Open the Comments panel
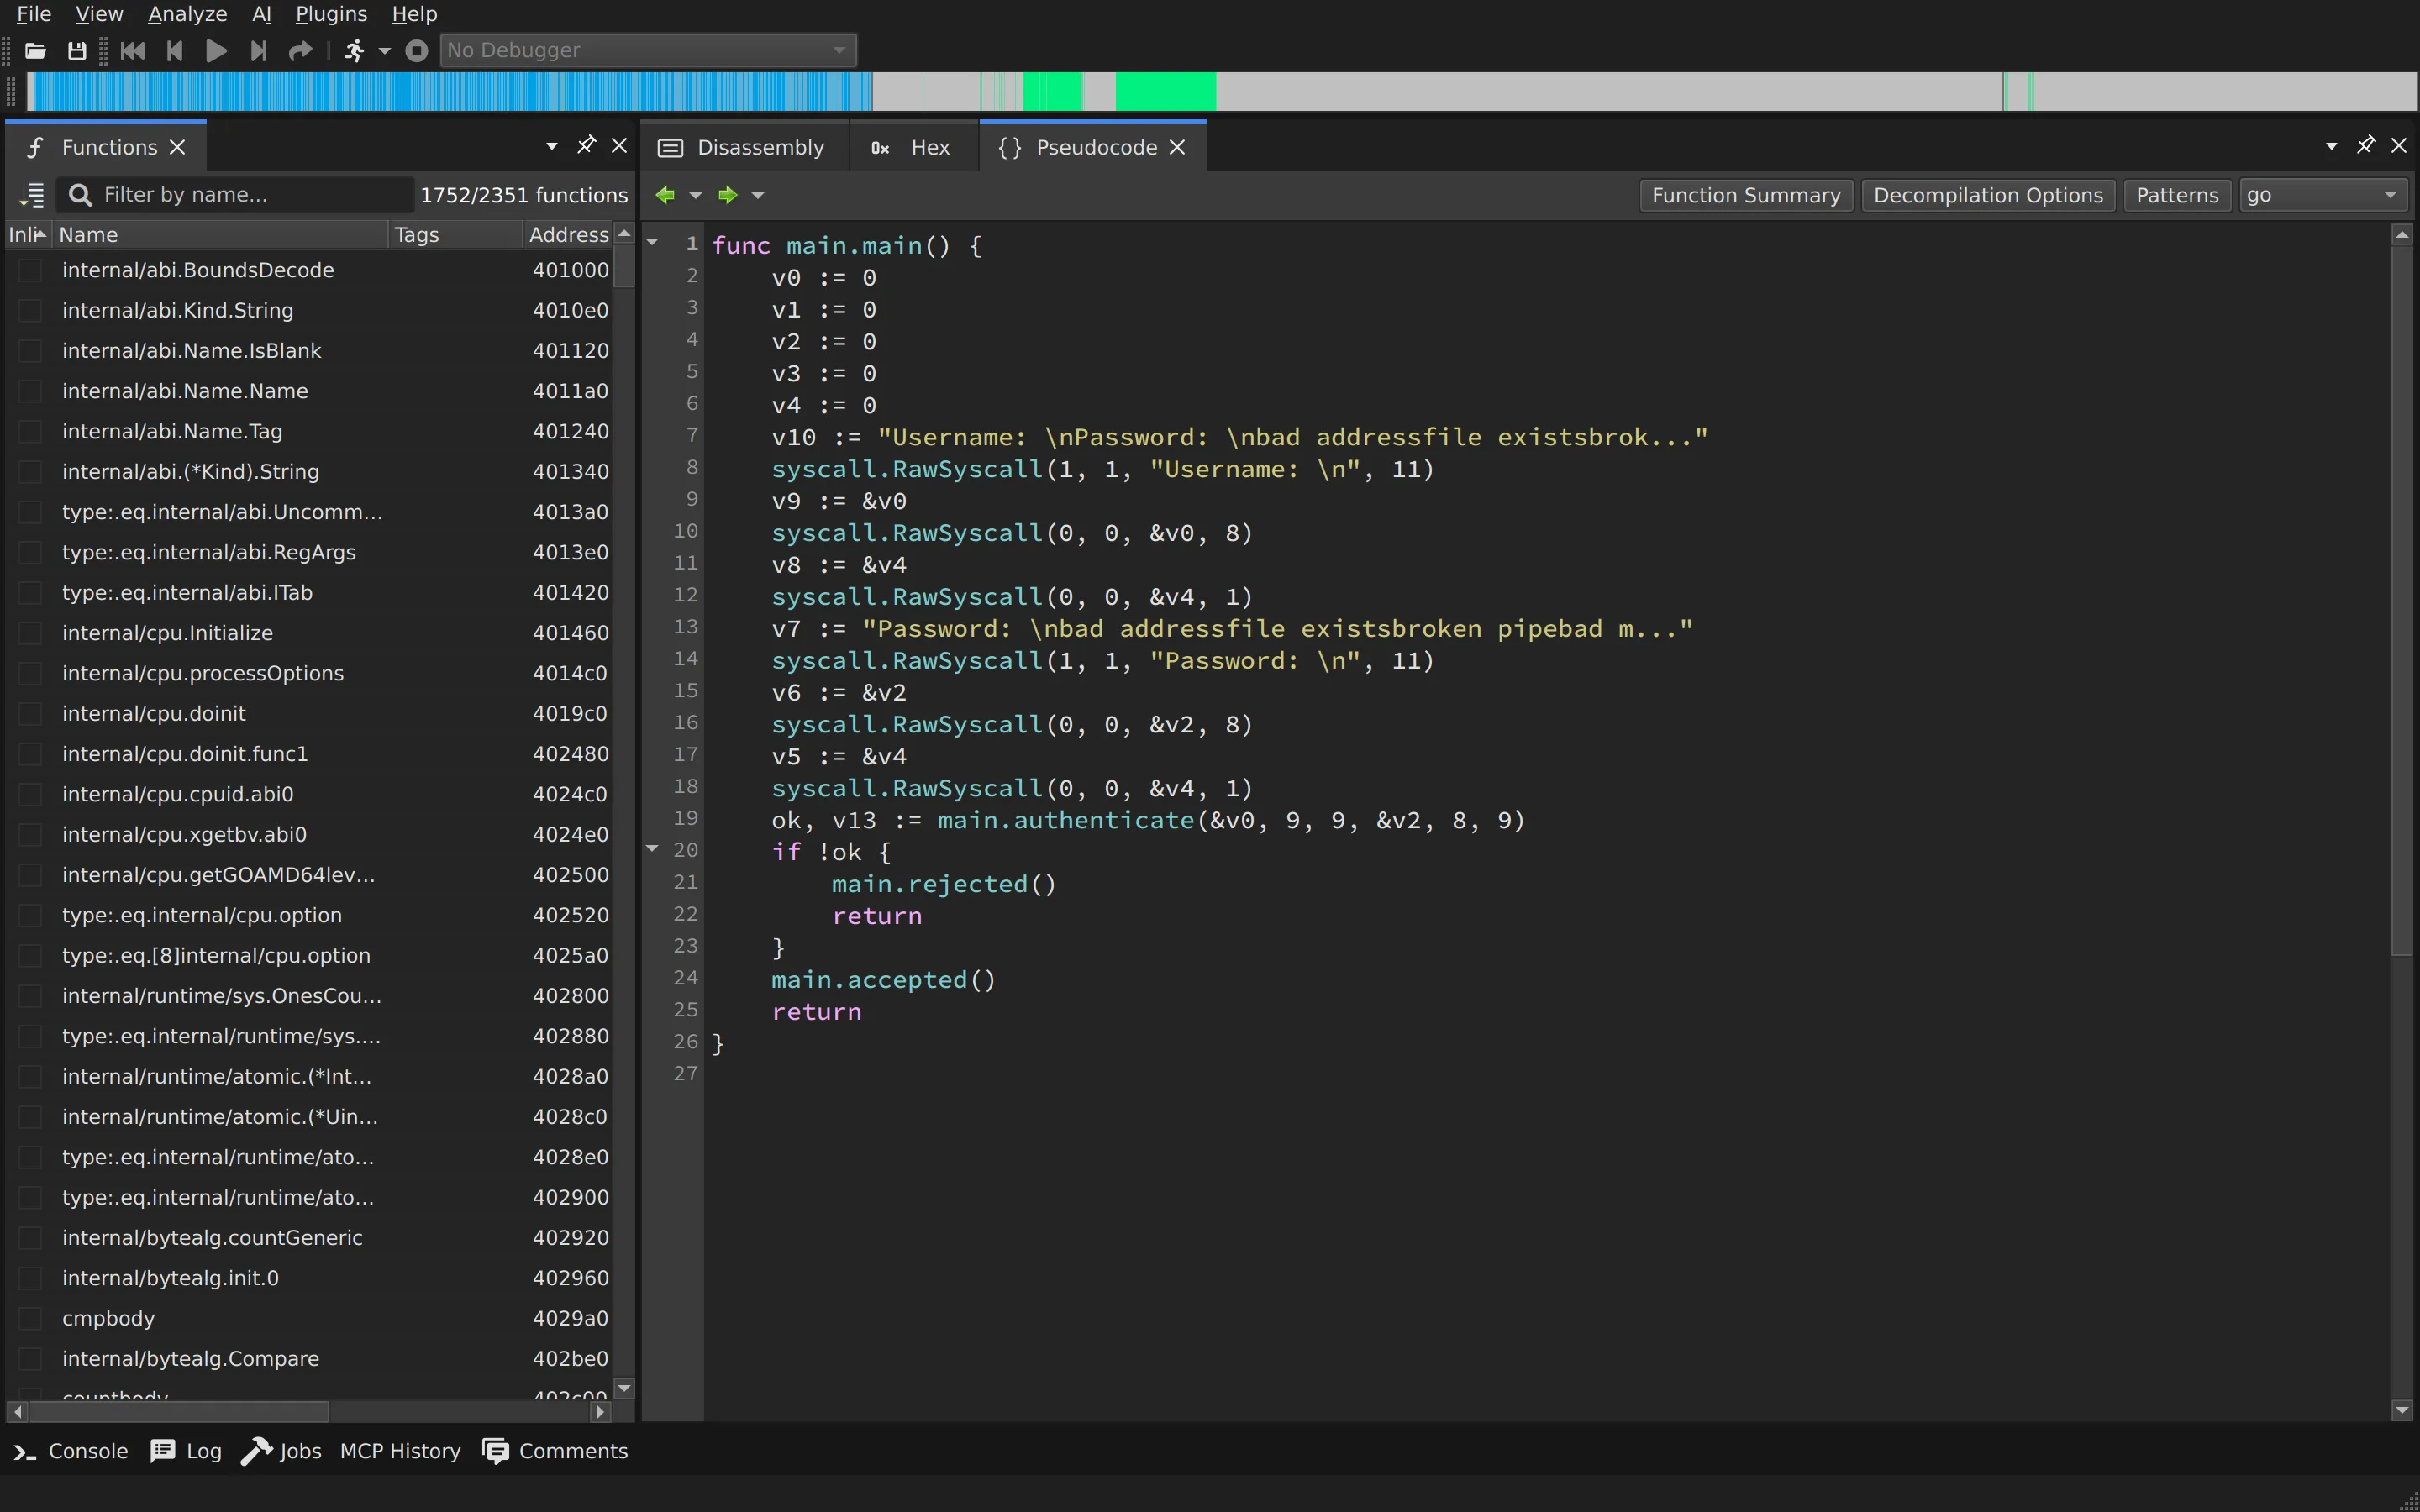The height and width of the screenshot is (1512, 2420). pos(555,1451)
